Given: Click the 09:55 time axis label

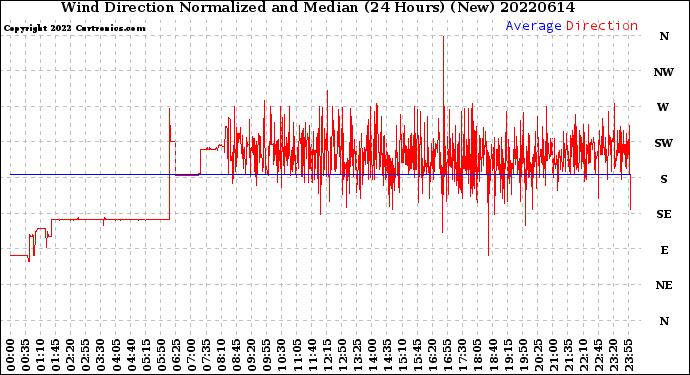Looking at the screenshot, I should 267,355.
